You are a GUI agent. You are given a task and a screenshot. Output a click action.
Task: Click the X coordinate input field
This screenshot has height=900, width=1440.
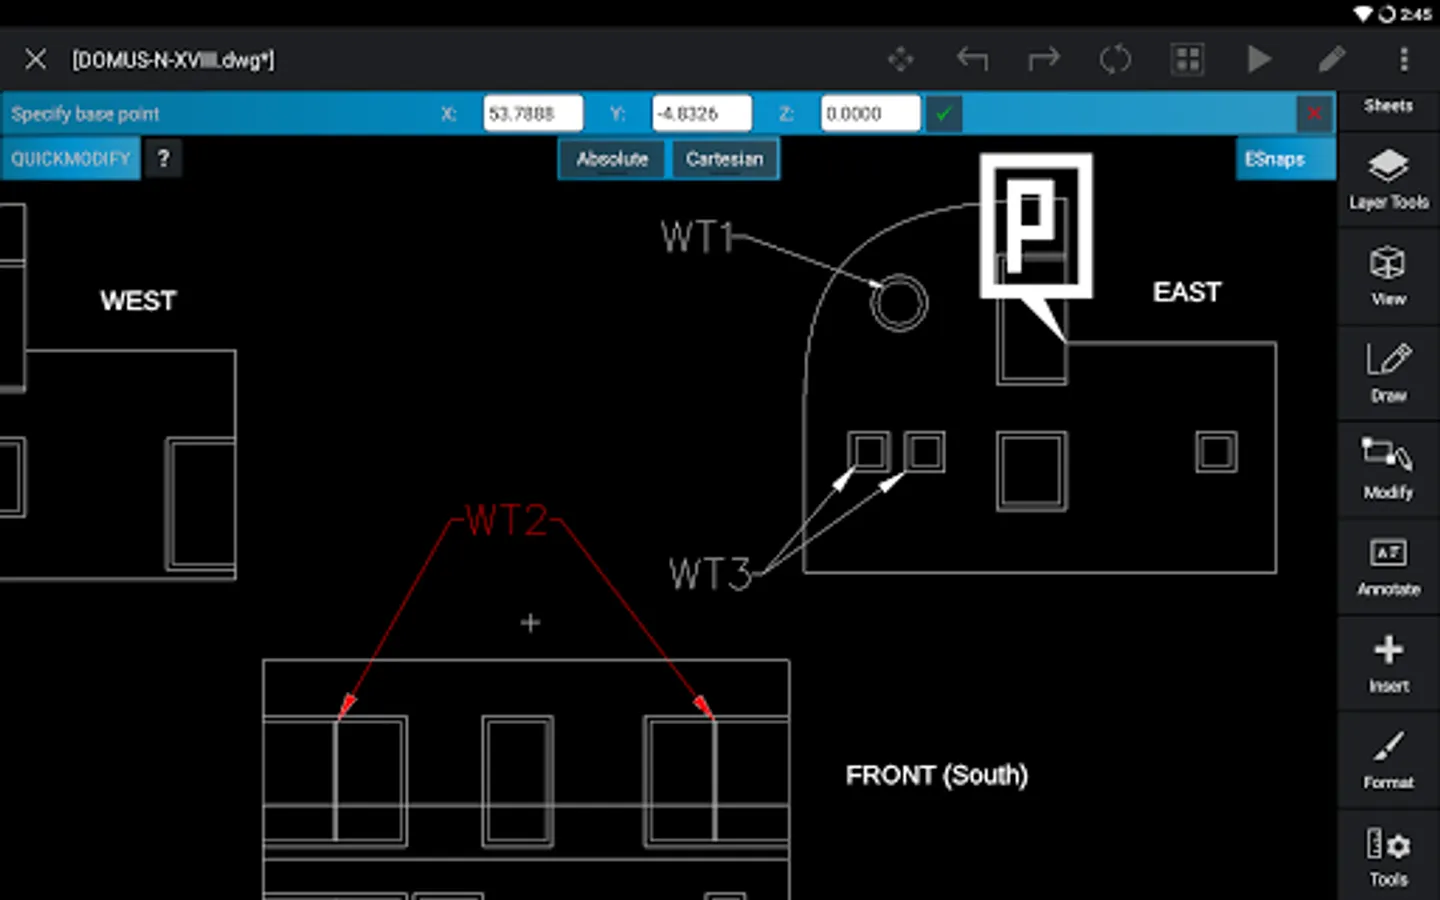[533, 113]
